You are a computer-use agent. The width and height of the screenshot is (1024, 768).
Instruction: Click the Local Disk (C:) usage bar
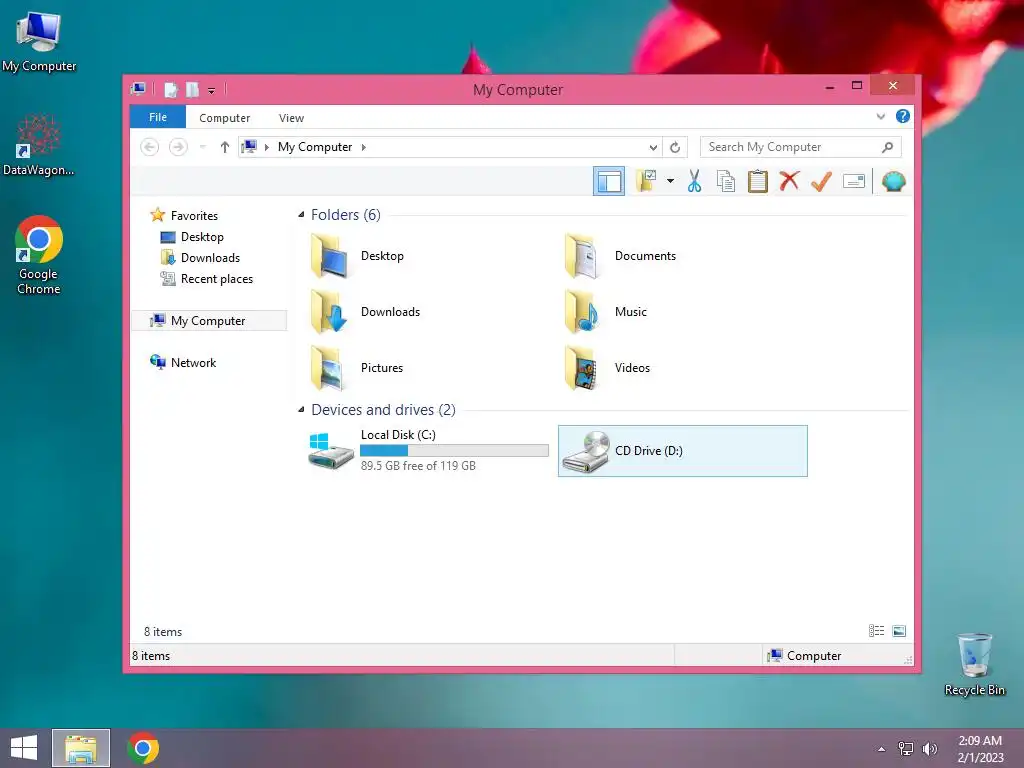pos(454,451)
